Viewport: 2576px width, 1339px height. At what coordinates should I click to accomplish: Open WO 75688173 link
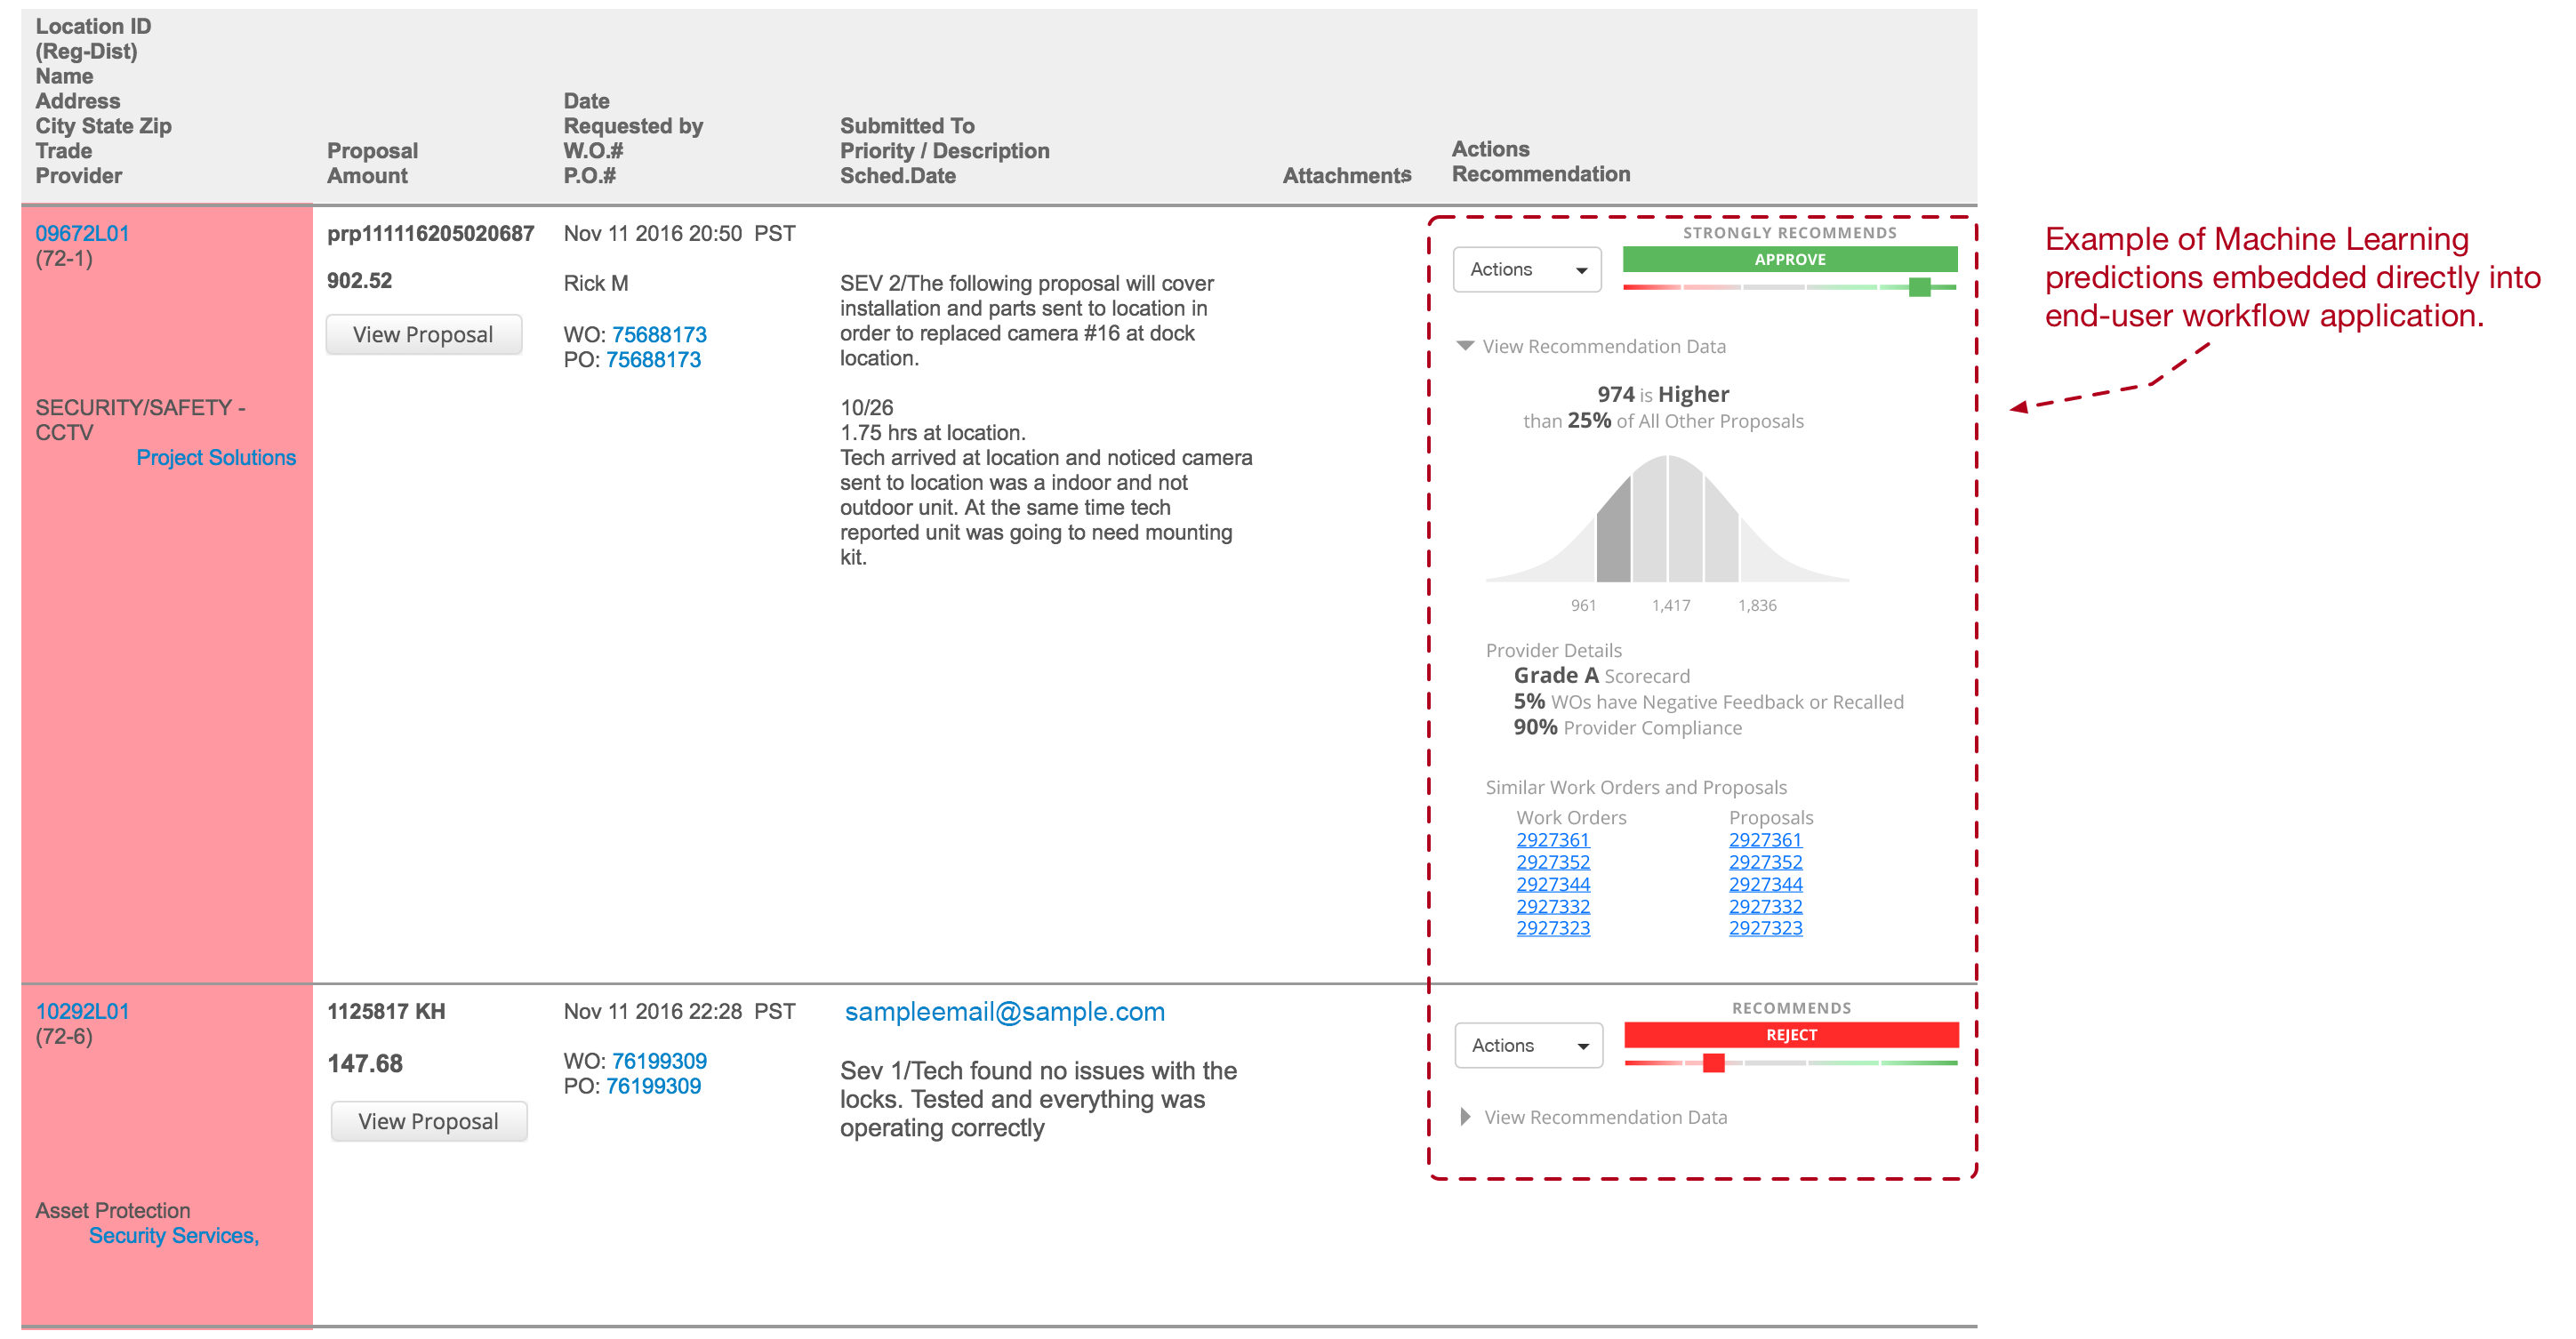pos(659,334)
